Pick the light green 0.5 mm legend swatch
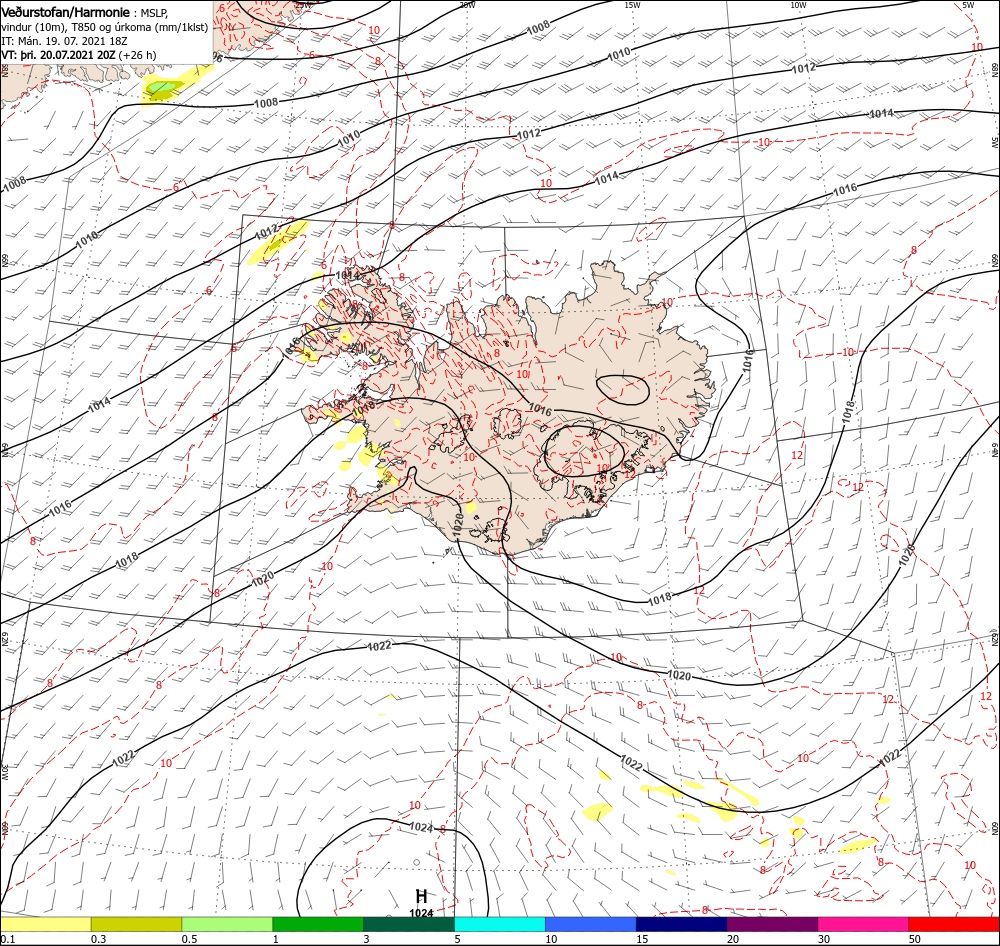This screenshot has height=946, width=1000. (x=227, y=924)
